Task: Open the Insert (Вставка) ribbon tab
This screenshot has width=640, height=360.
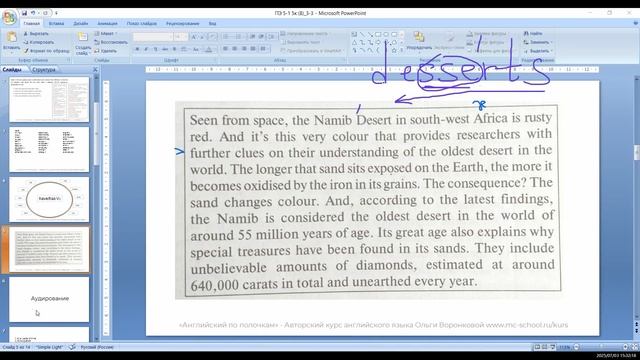Action: tap(56, 24)
